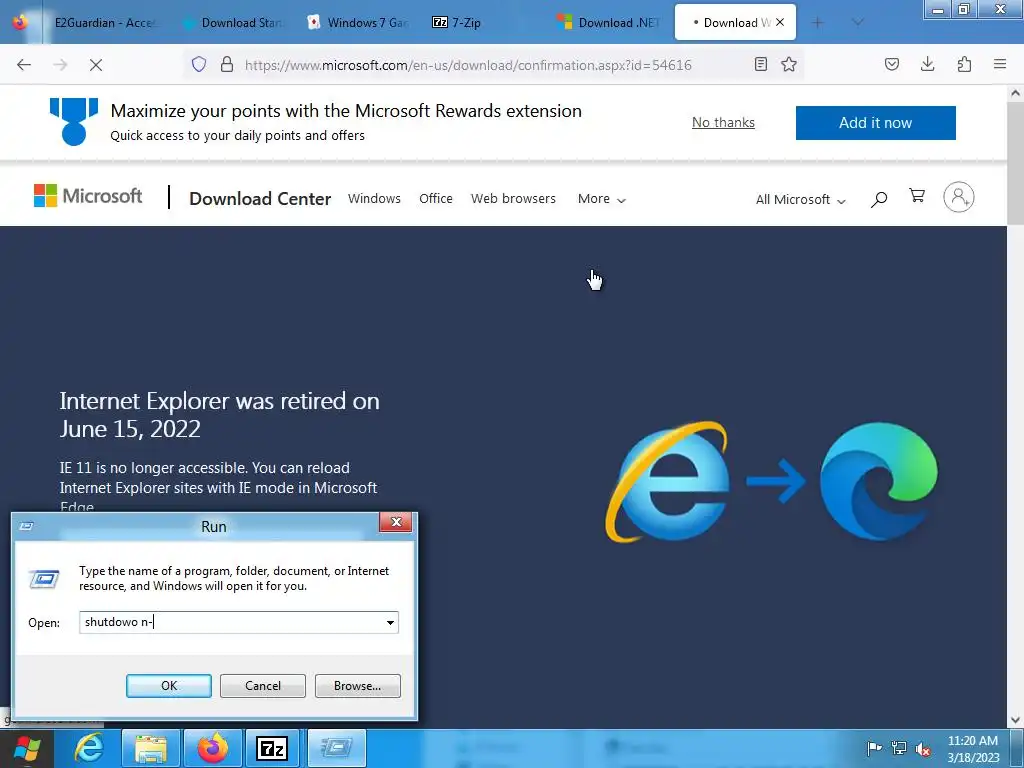Click the Microsoft Rewards medal icon
The image size is (1024, 768).
74,121
